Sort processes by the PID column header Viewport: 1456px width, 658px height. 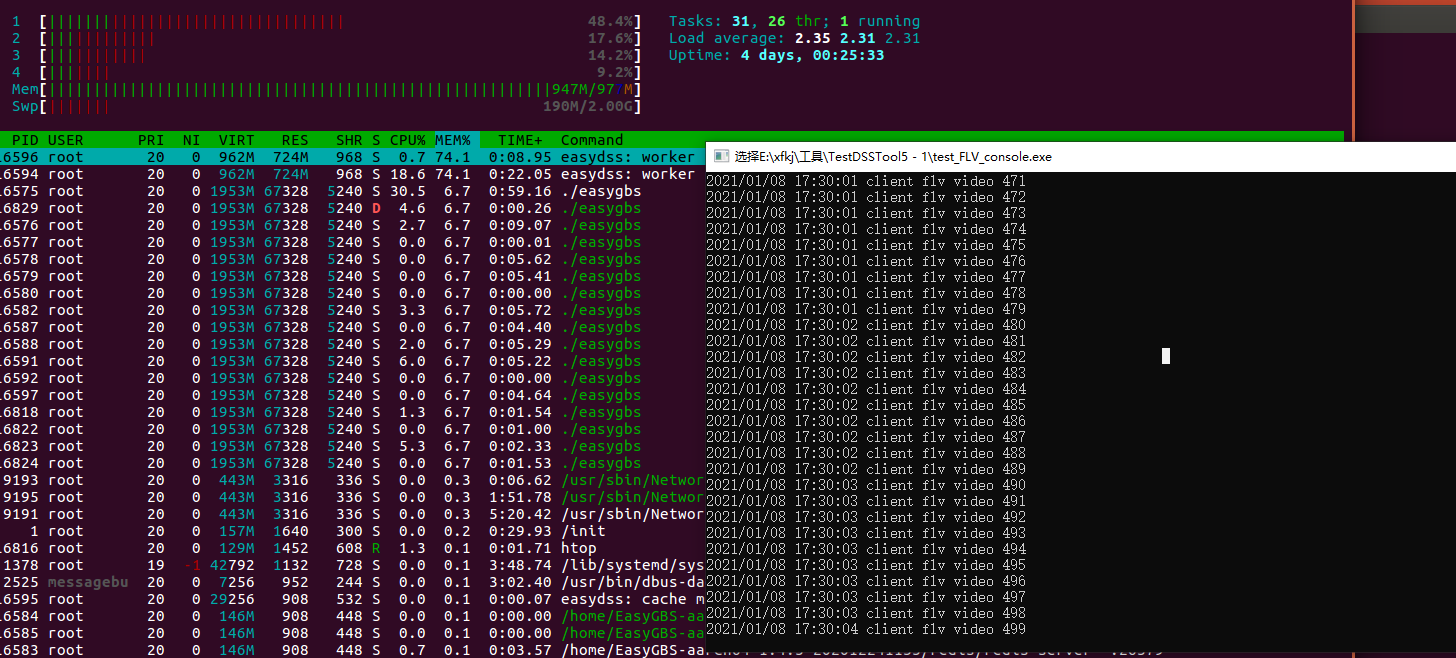[24, 140]
